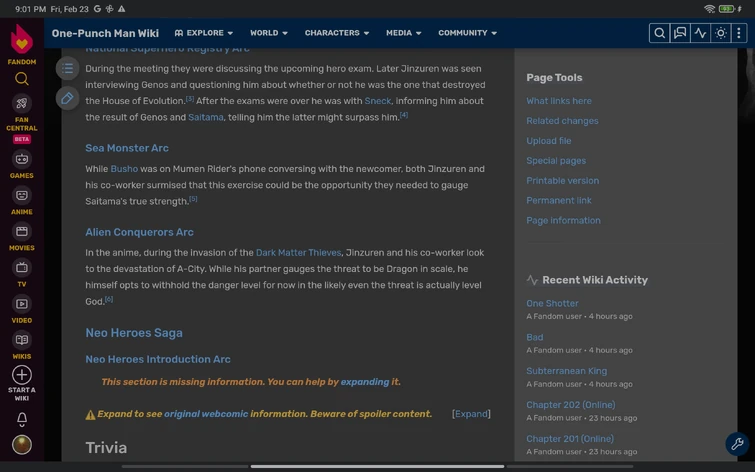Screen dimensions: 755x472
Task: Go to One-Punch Man Wiki title
Action: (x=105, y=33)
